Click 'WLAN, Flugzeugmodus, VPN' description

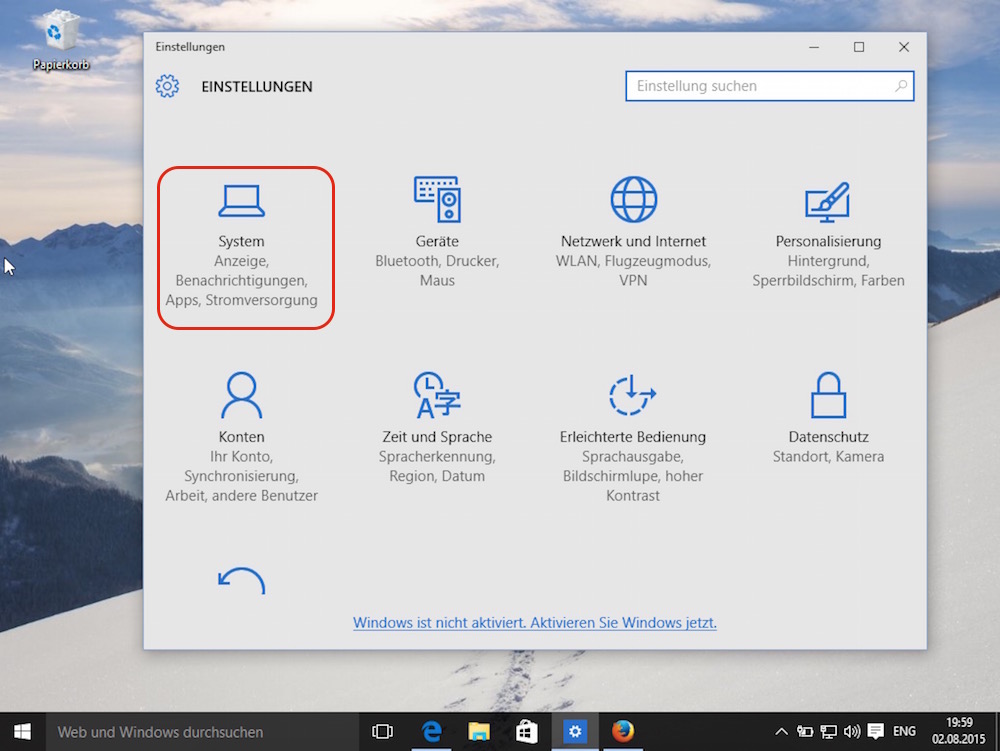pos(633,271)
